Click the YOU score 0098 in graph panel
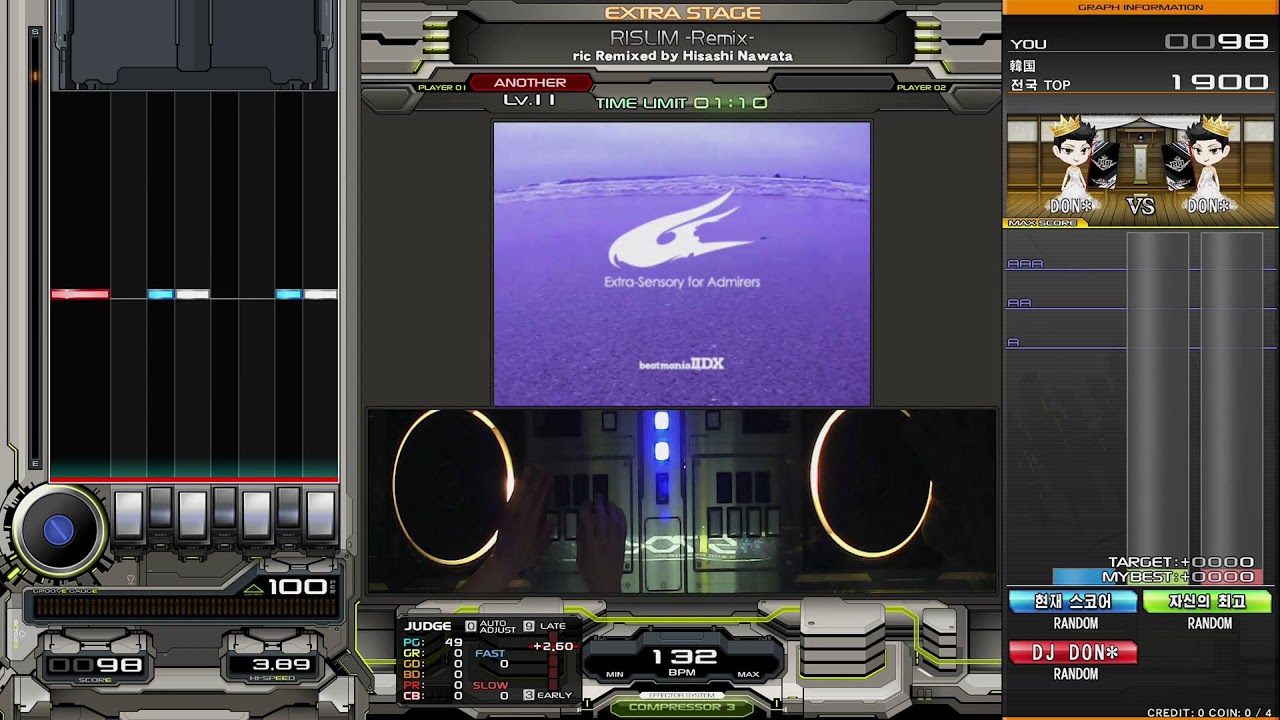 1216,42
